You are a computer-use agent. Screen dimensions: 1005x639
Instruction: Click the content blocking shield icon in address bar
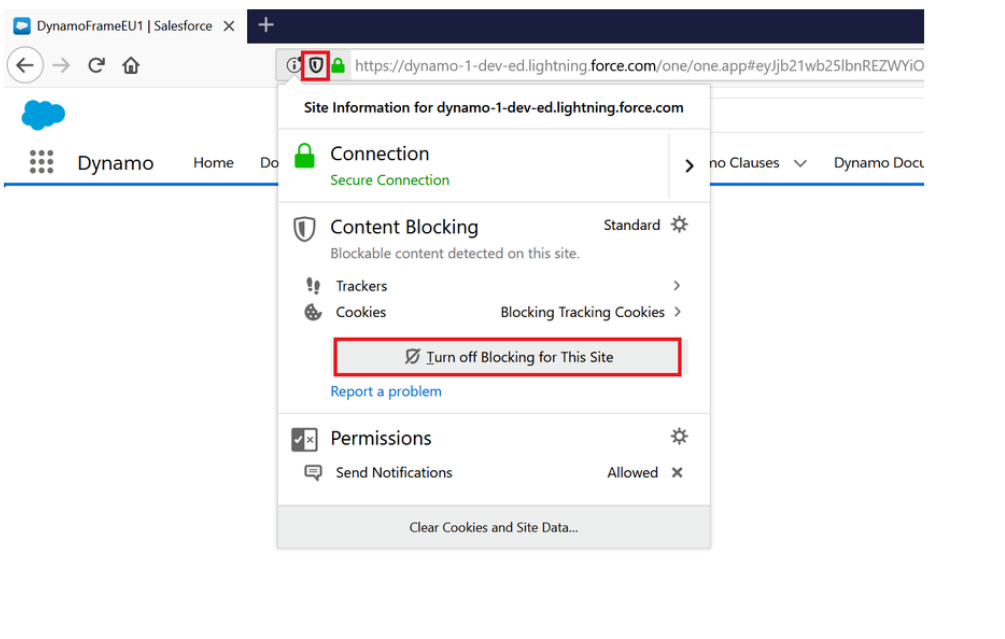(316, 65)
